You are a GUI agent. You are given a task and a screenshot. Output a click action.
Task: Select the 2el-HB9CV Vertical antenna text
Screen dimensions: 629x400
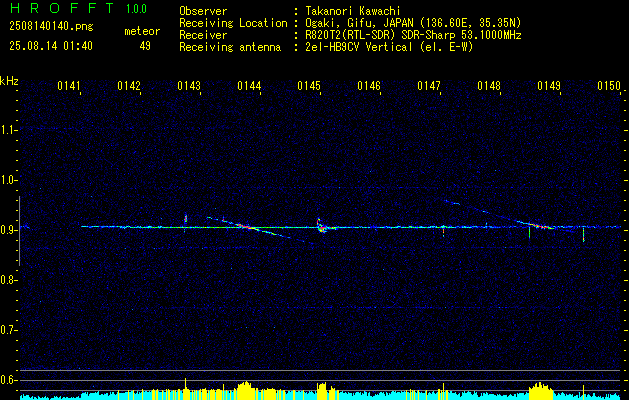pyautogui.click(x=389, y=47)
